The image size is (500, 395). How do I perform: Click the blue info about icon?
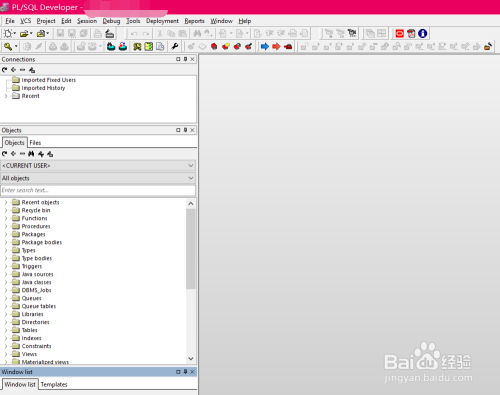pyautogui.click(x=422, y=33)
